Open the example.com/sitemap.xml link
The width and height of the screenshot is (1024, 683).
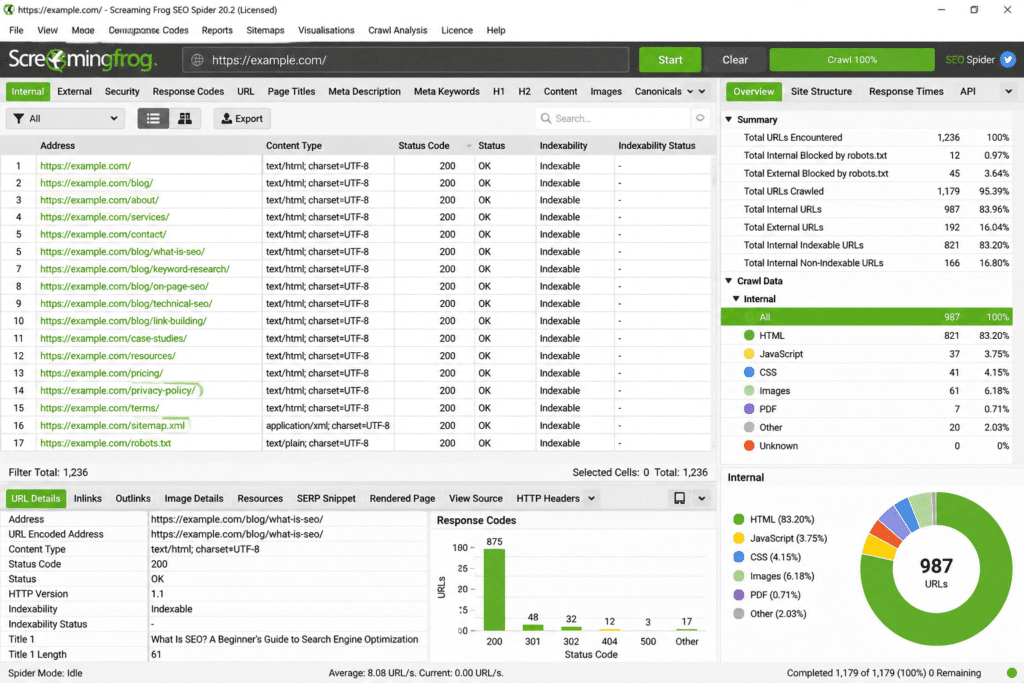(112, 425)
